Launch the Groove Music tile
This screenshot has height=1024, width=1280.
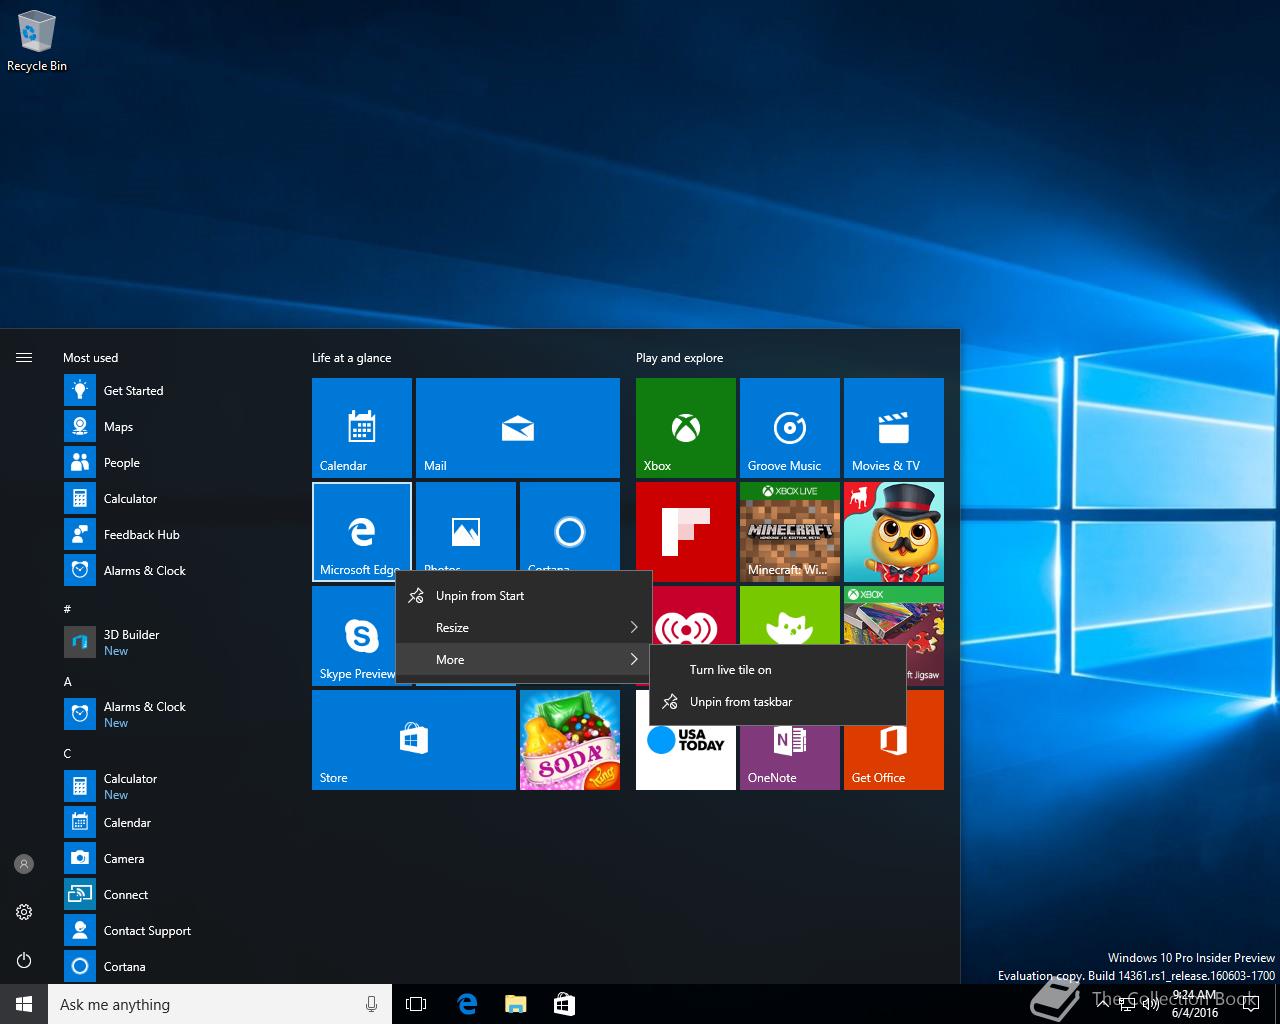click(790, 428)
